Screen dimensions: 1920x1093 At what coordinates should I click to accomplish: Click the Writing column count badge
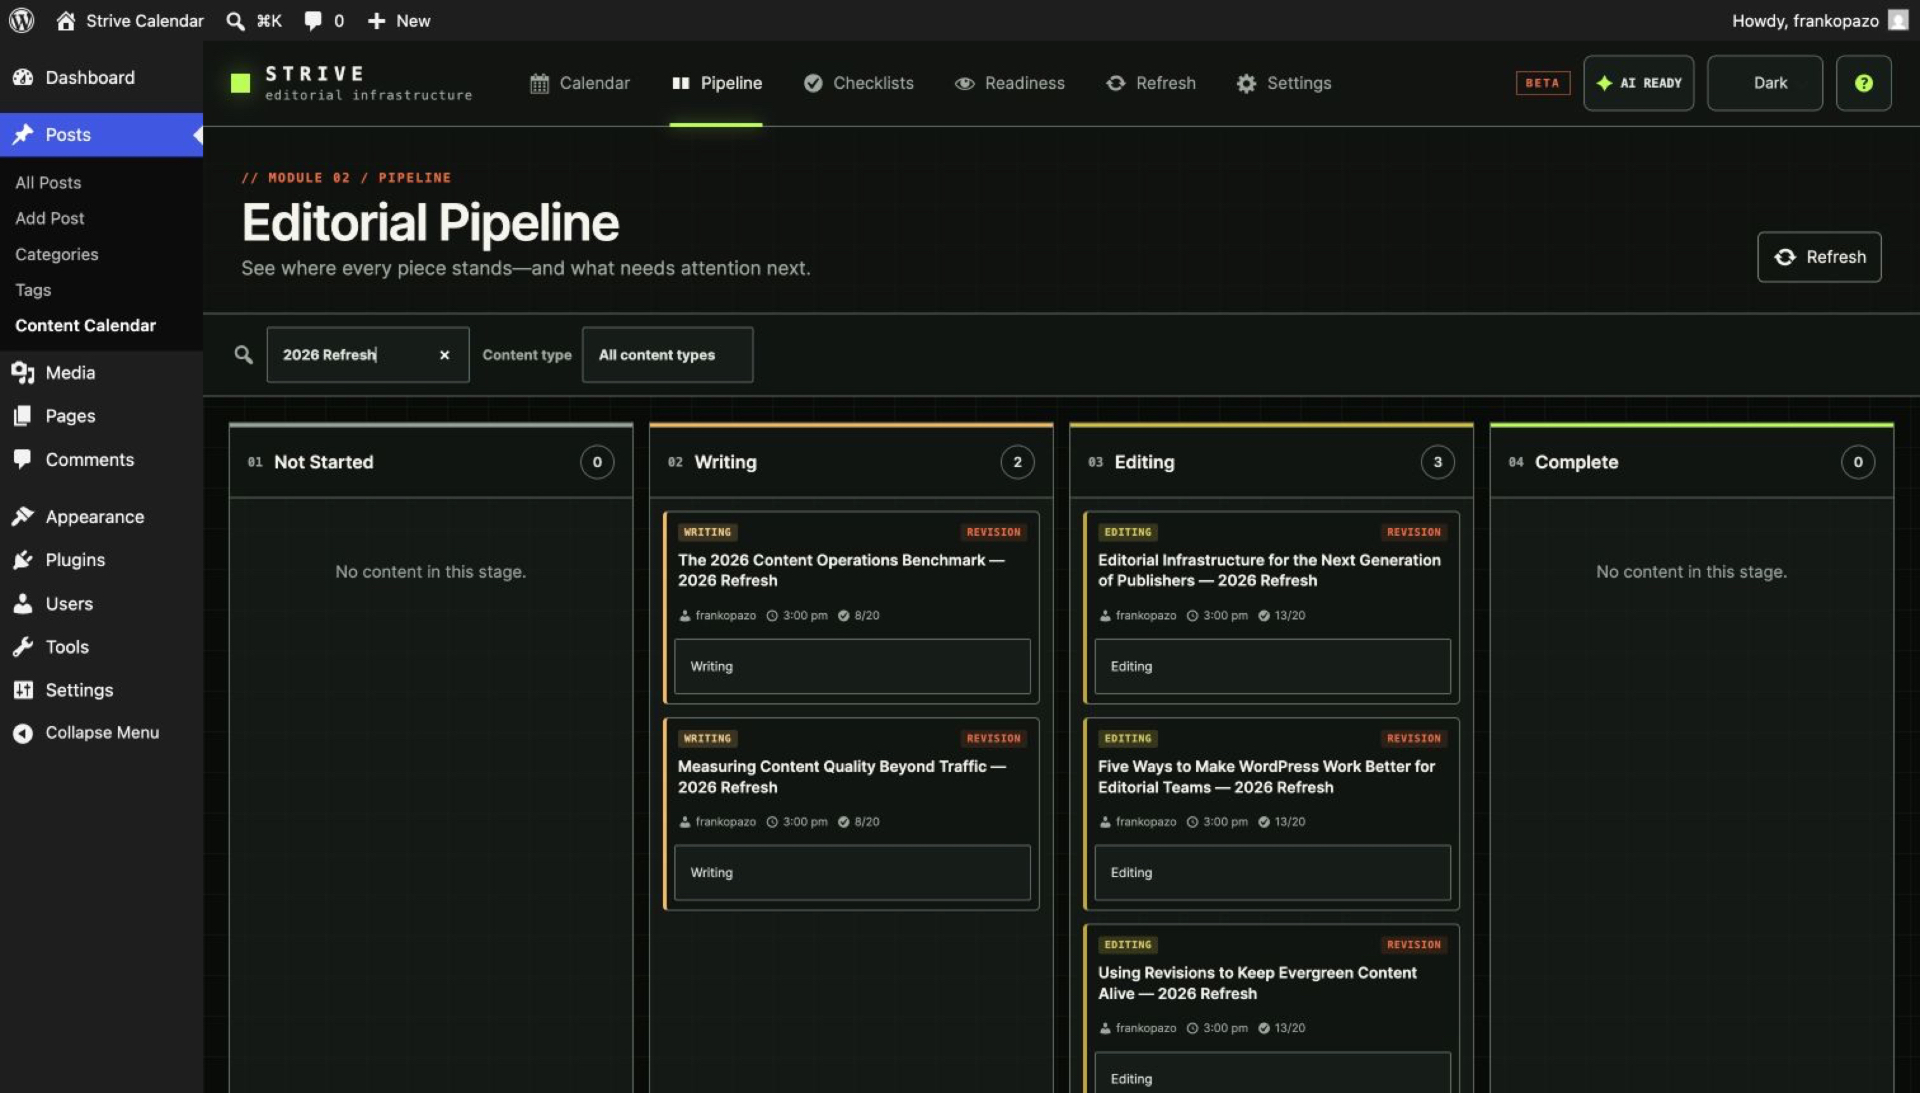1017,462
